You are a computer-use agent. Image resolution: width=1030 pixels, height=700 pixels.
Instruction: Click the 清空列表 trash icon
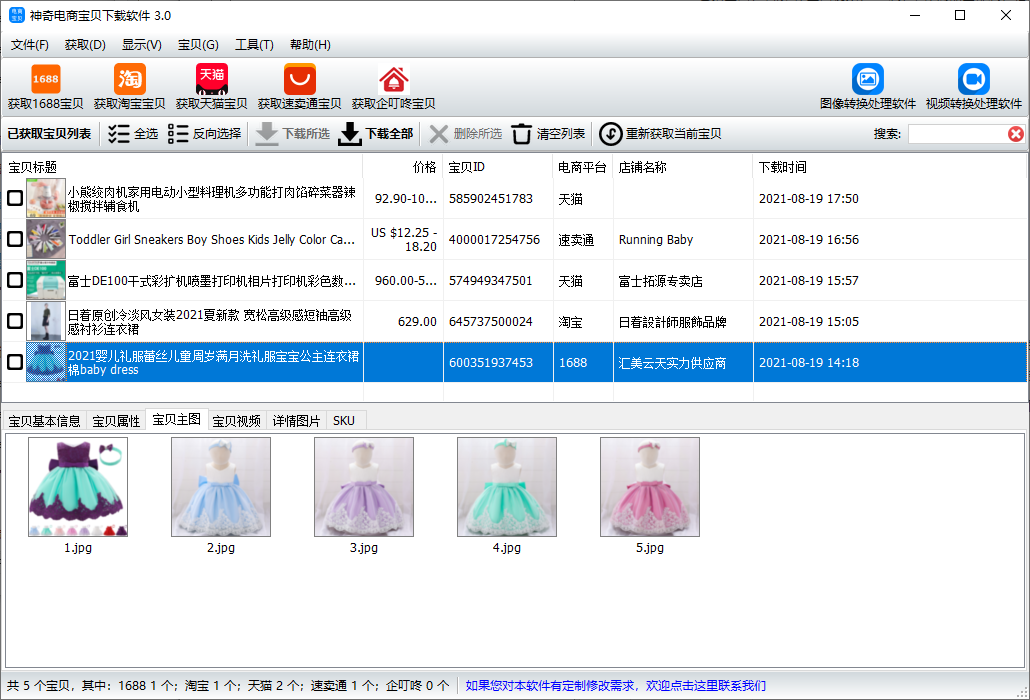pos(522,134)
